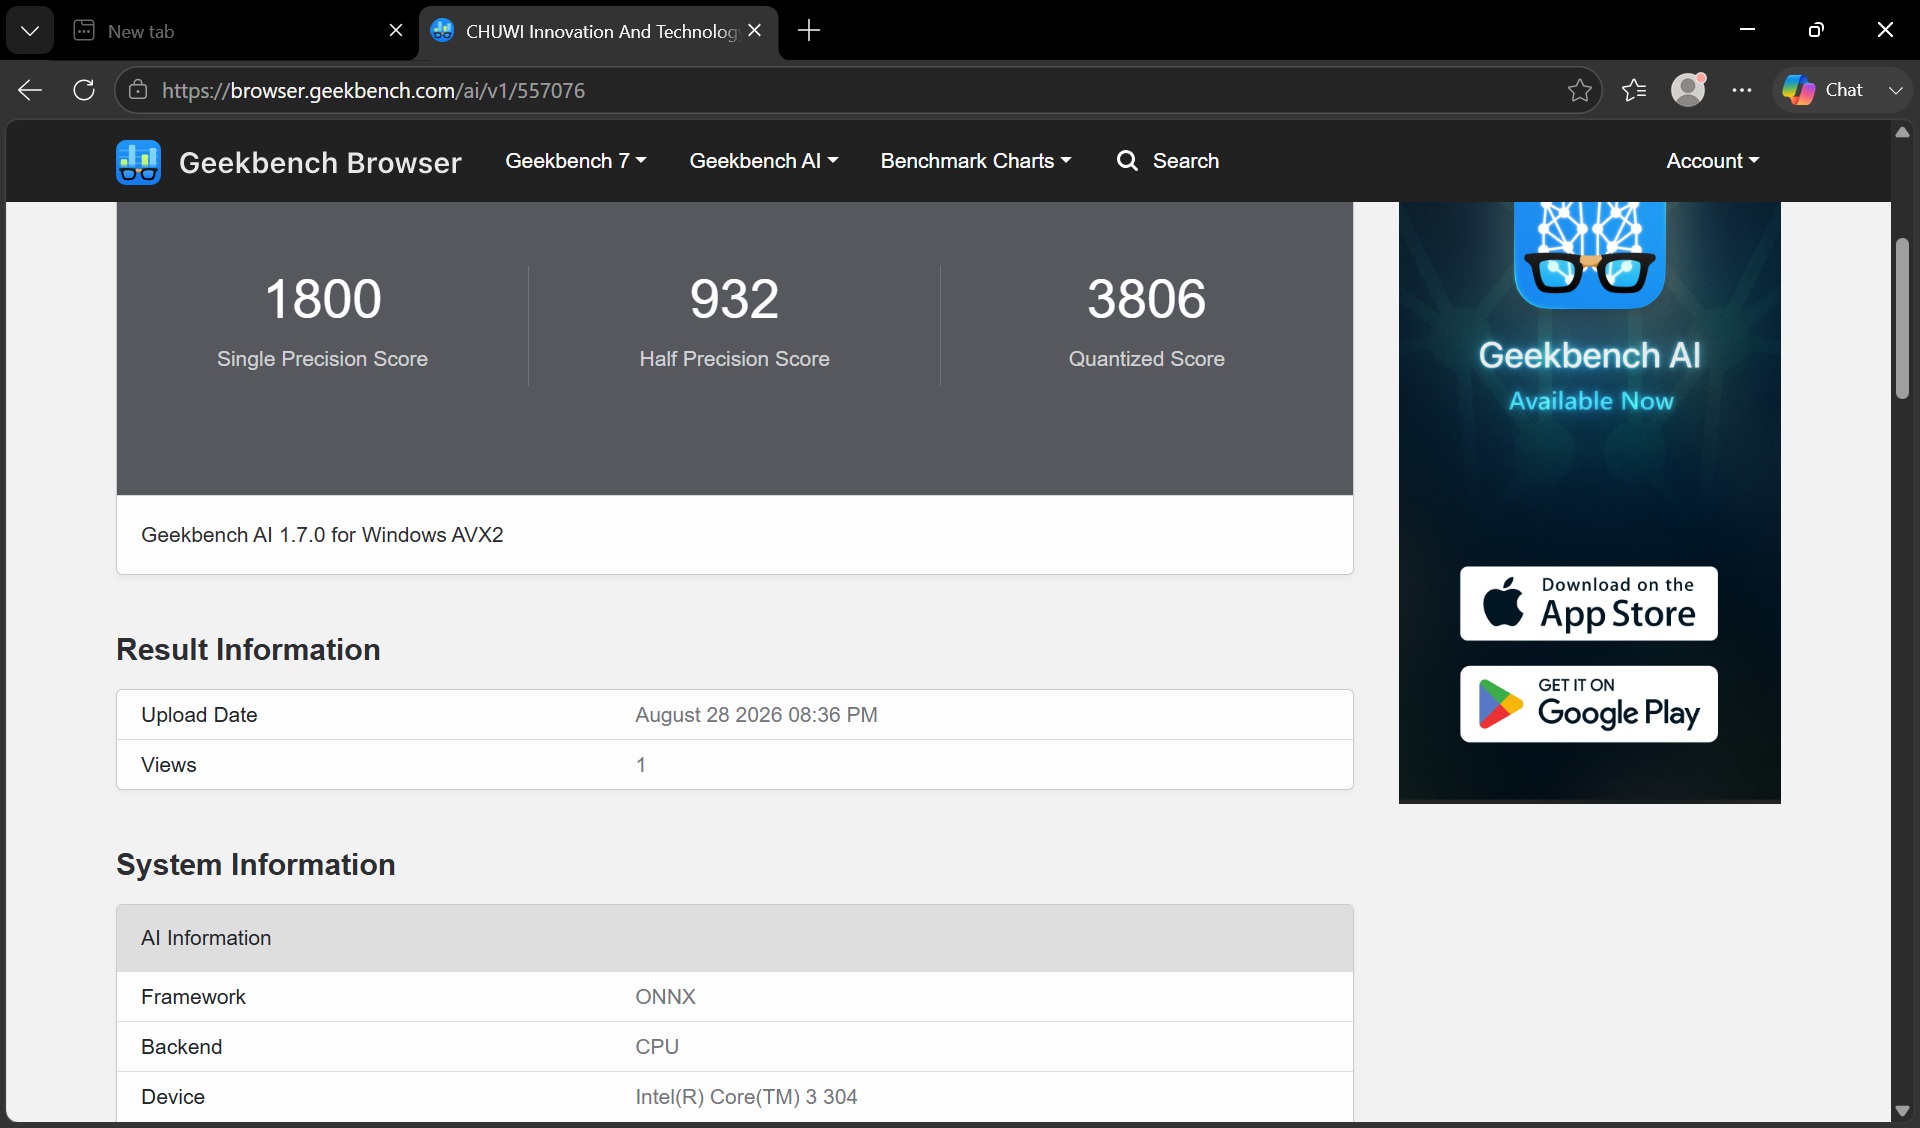Click the Apple logo on the App Store badge
1920x1128 pixels.
point(1503,603)
